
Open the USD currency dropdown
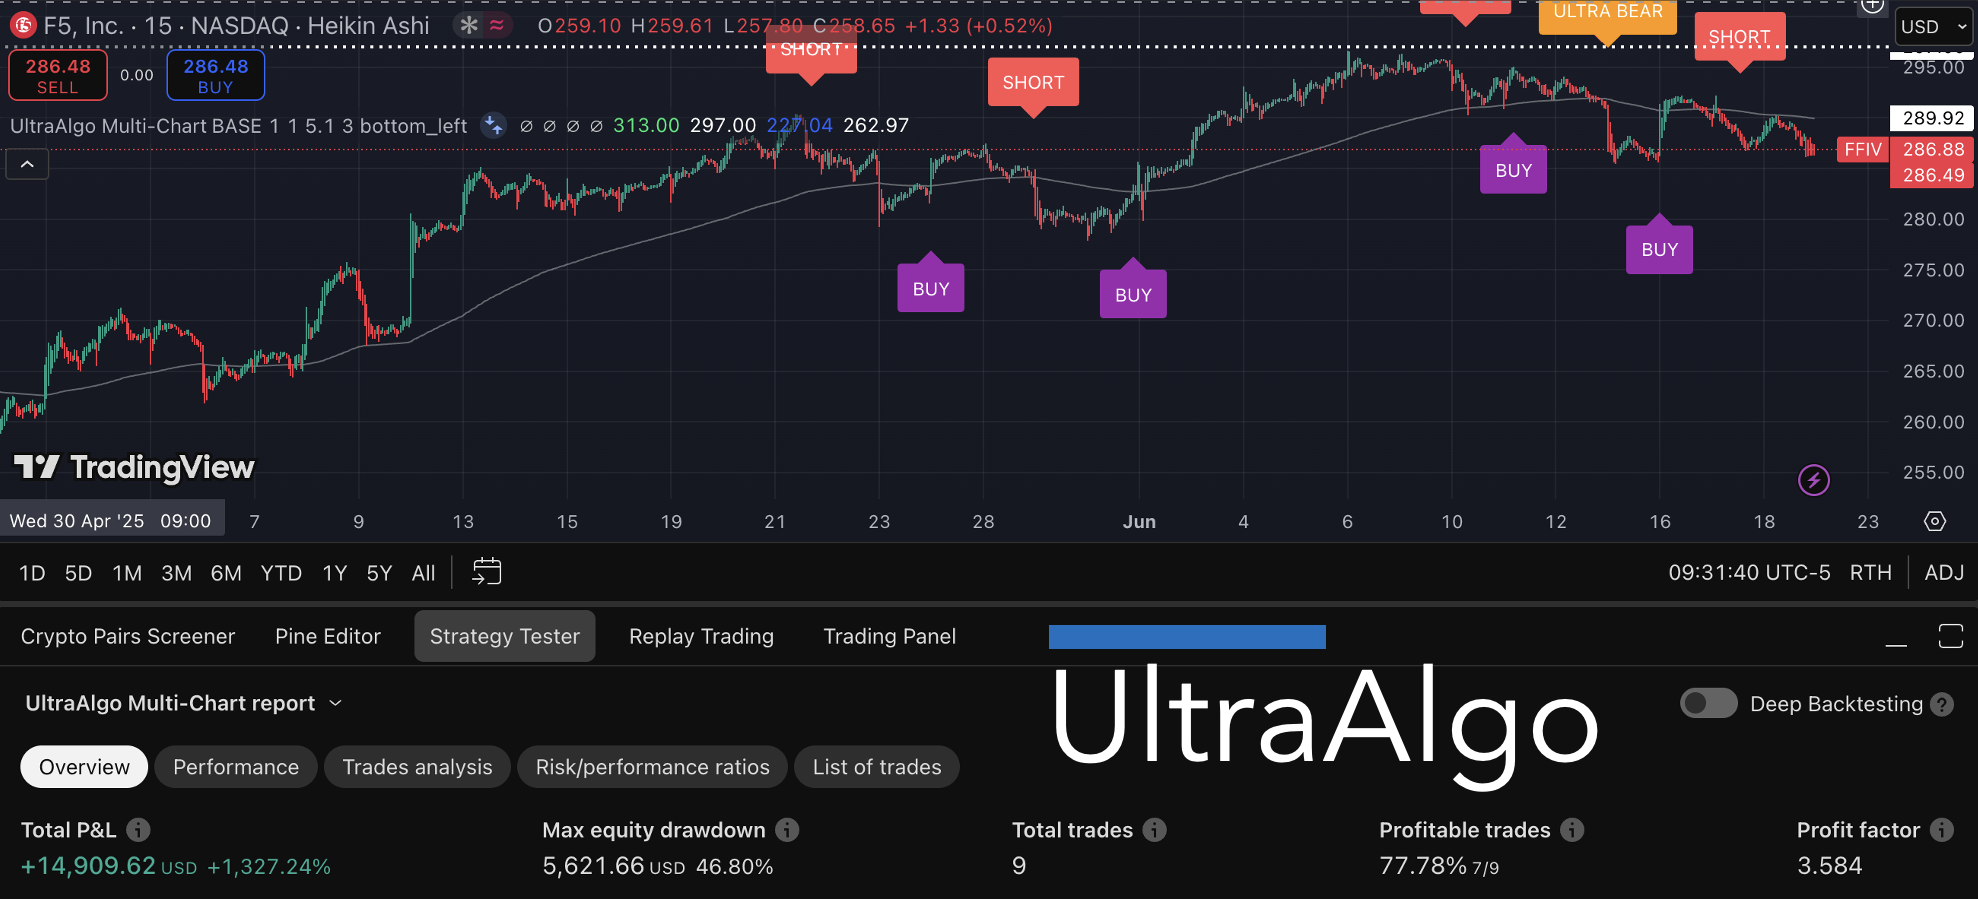(x=1934, y=27)
